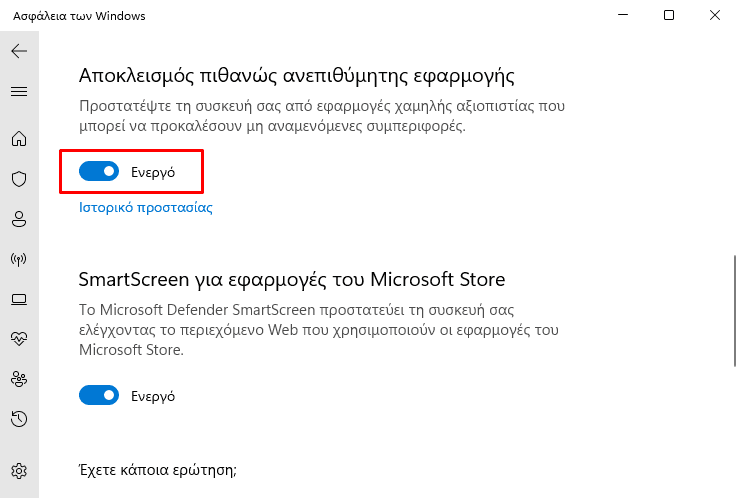Click the Έχετε κάποια ερώτηση; heading
The width and height of the screenshot is (738, 498).
tap(158, 470)
